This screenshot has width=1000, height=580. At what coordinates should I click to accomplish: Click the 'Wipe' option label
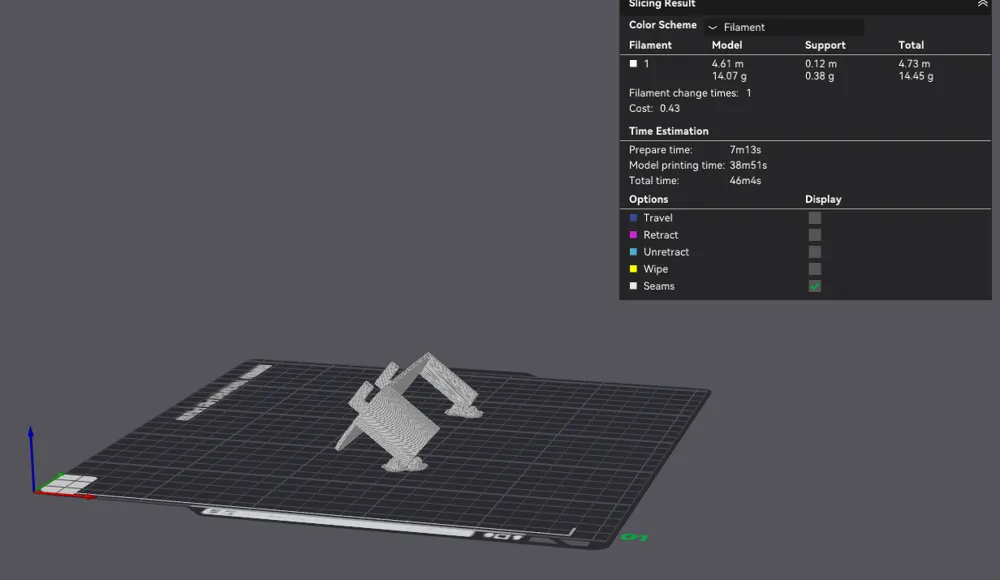(655, 269)
